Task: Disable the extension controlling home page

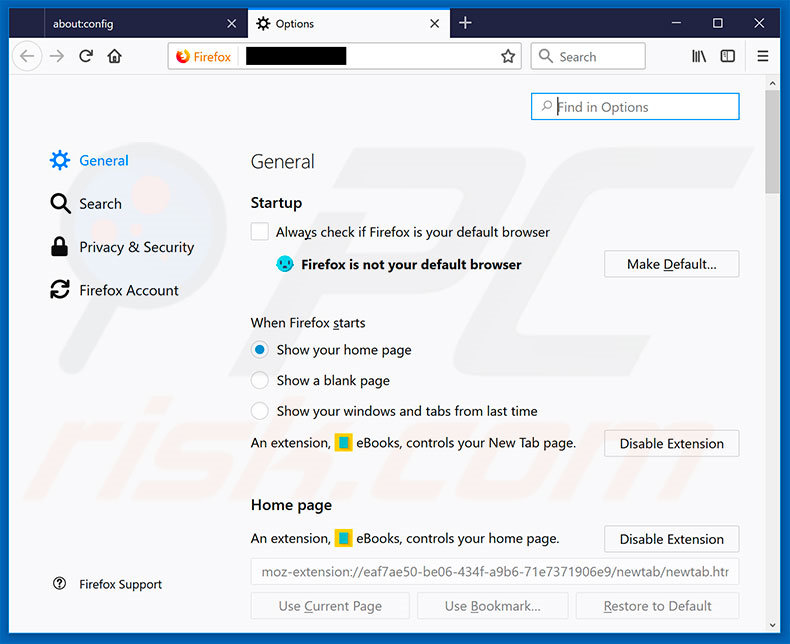Action: 672,539
